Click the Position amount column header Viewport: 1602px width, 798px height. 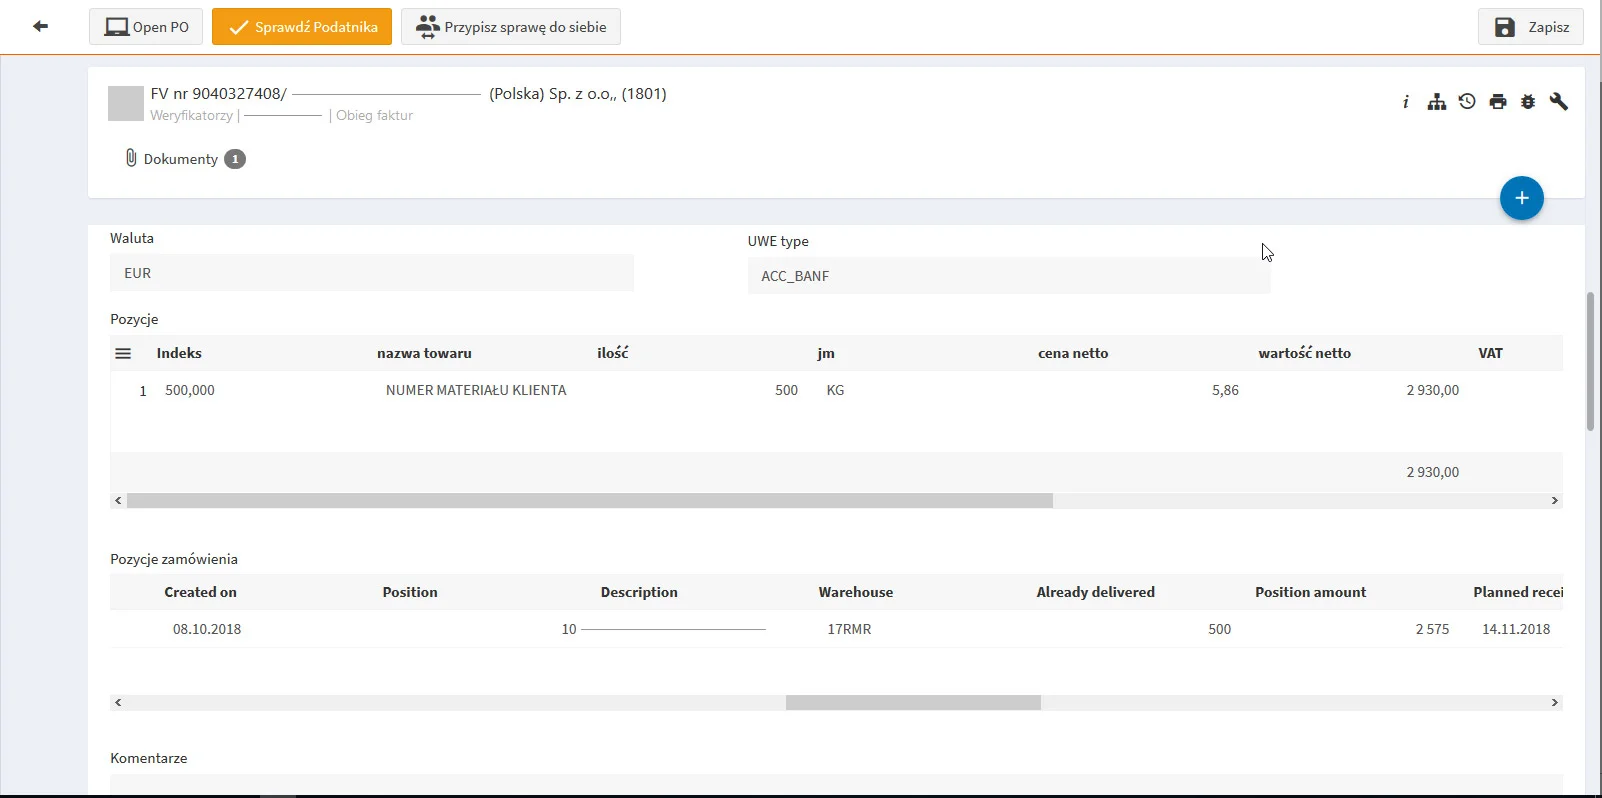[1310, 592]
